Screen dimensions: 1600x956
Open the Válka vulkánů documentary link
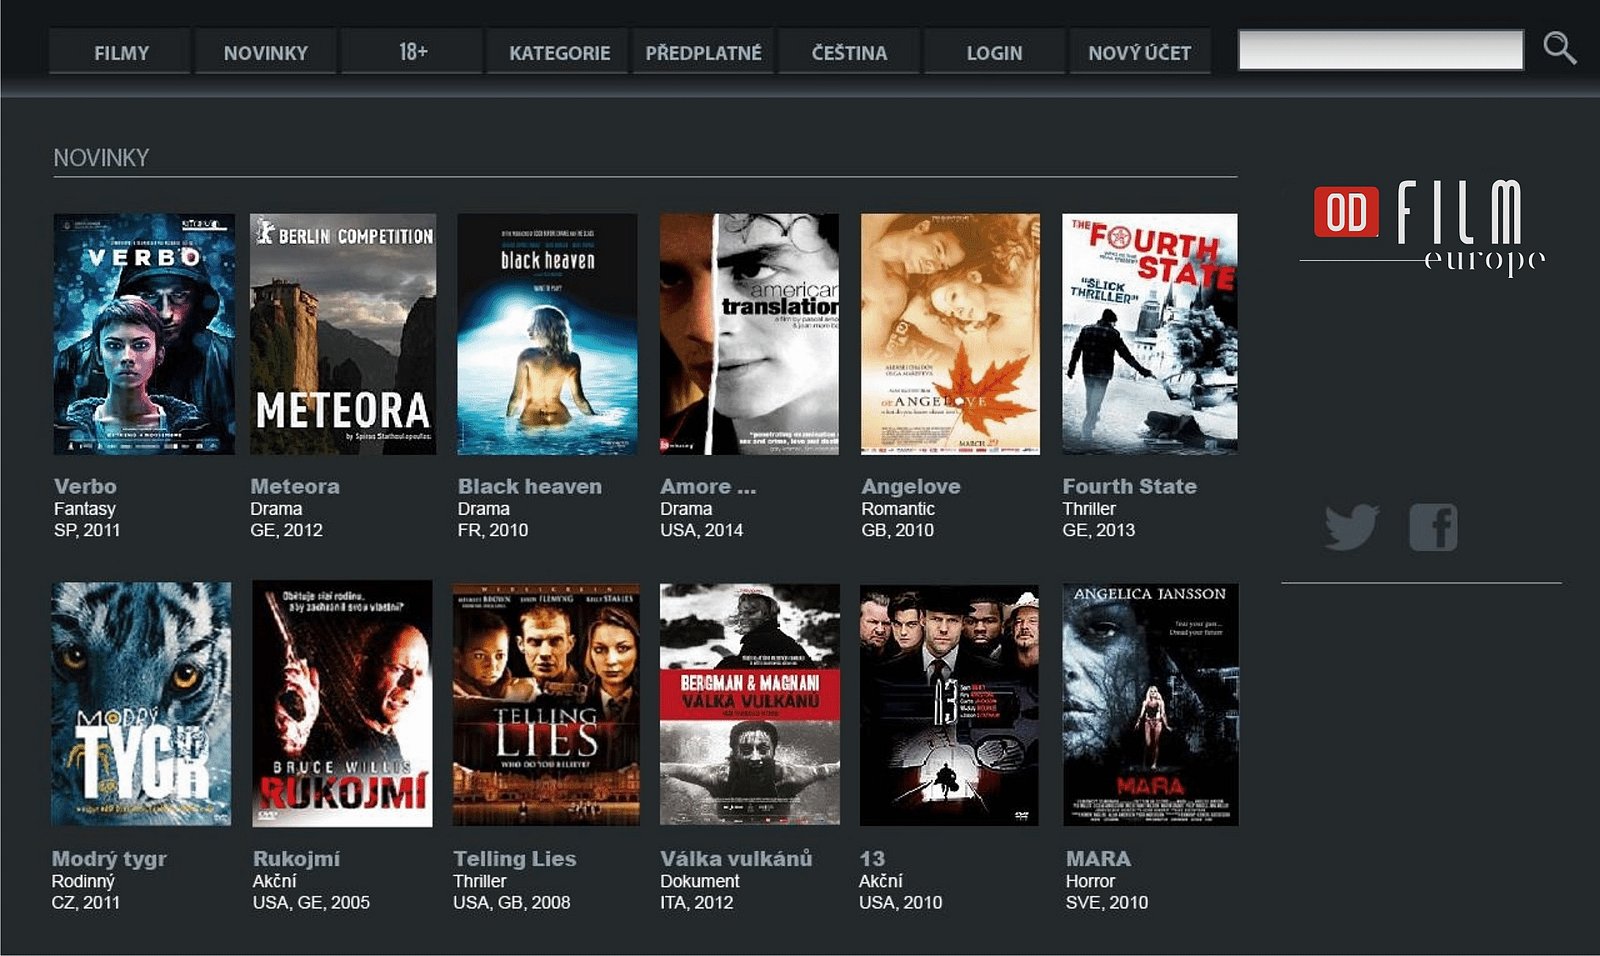point(736,858)
